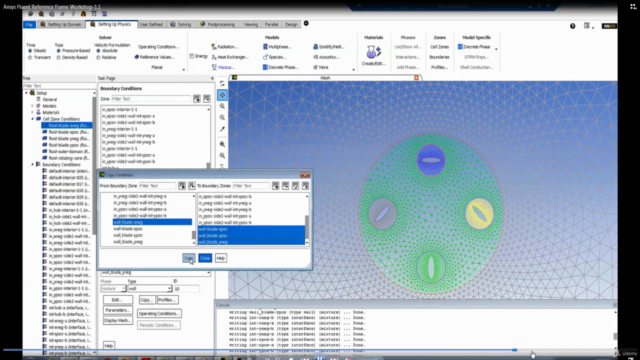Click the Edit... button in Task Page
640x360 pixels.
118,300
